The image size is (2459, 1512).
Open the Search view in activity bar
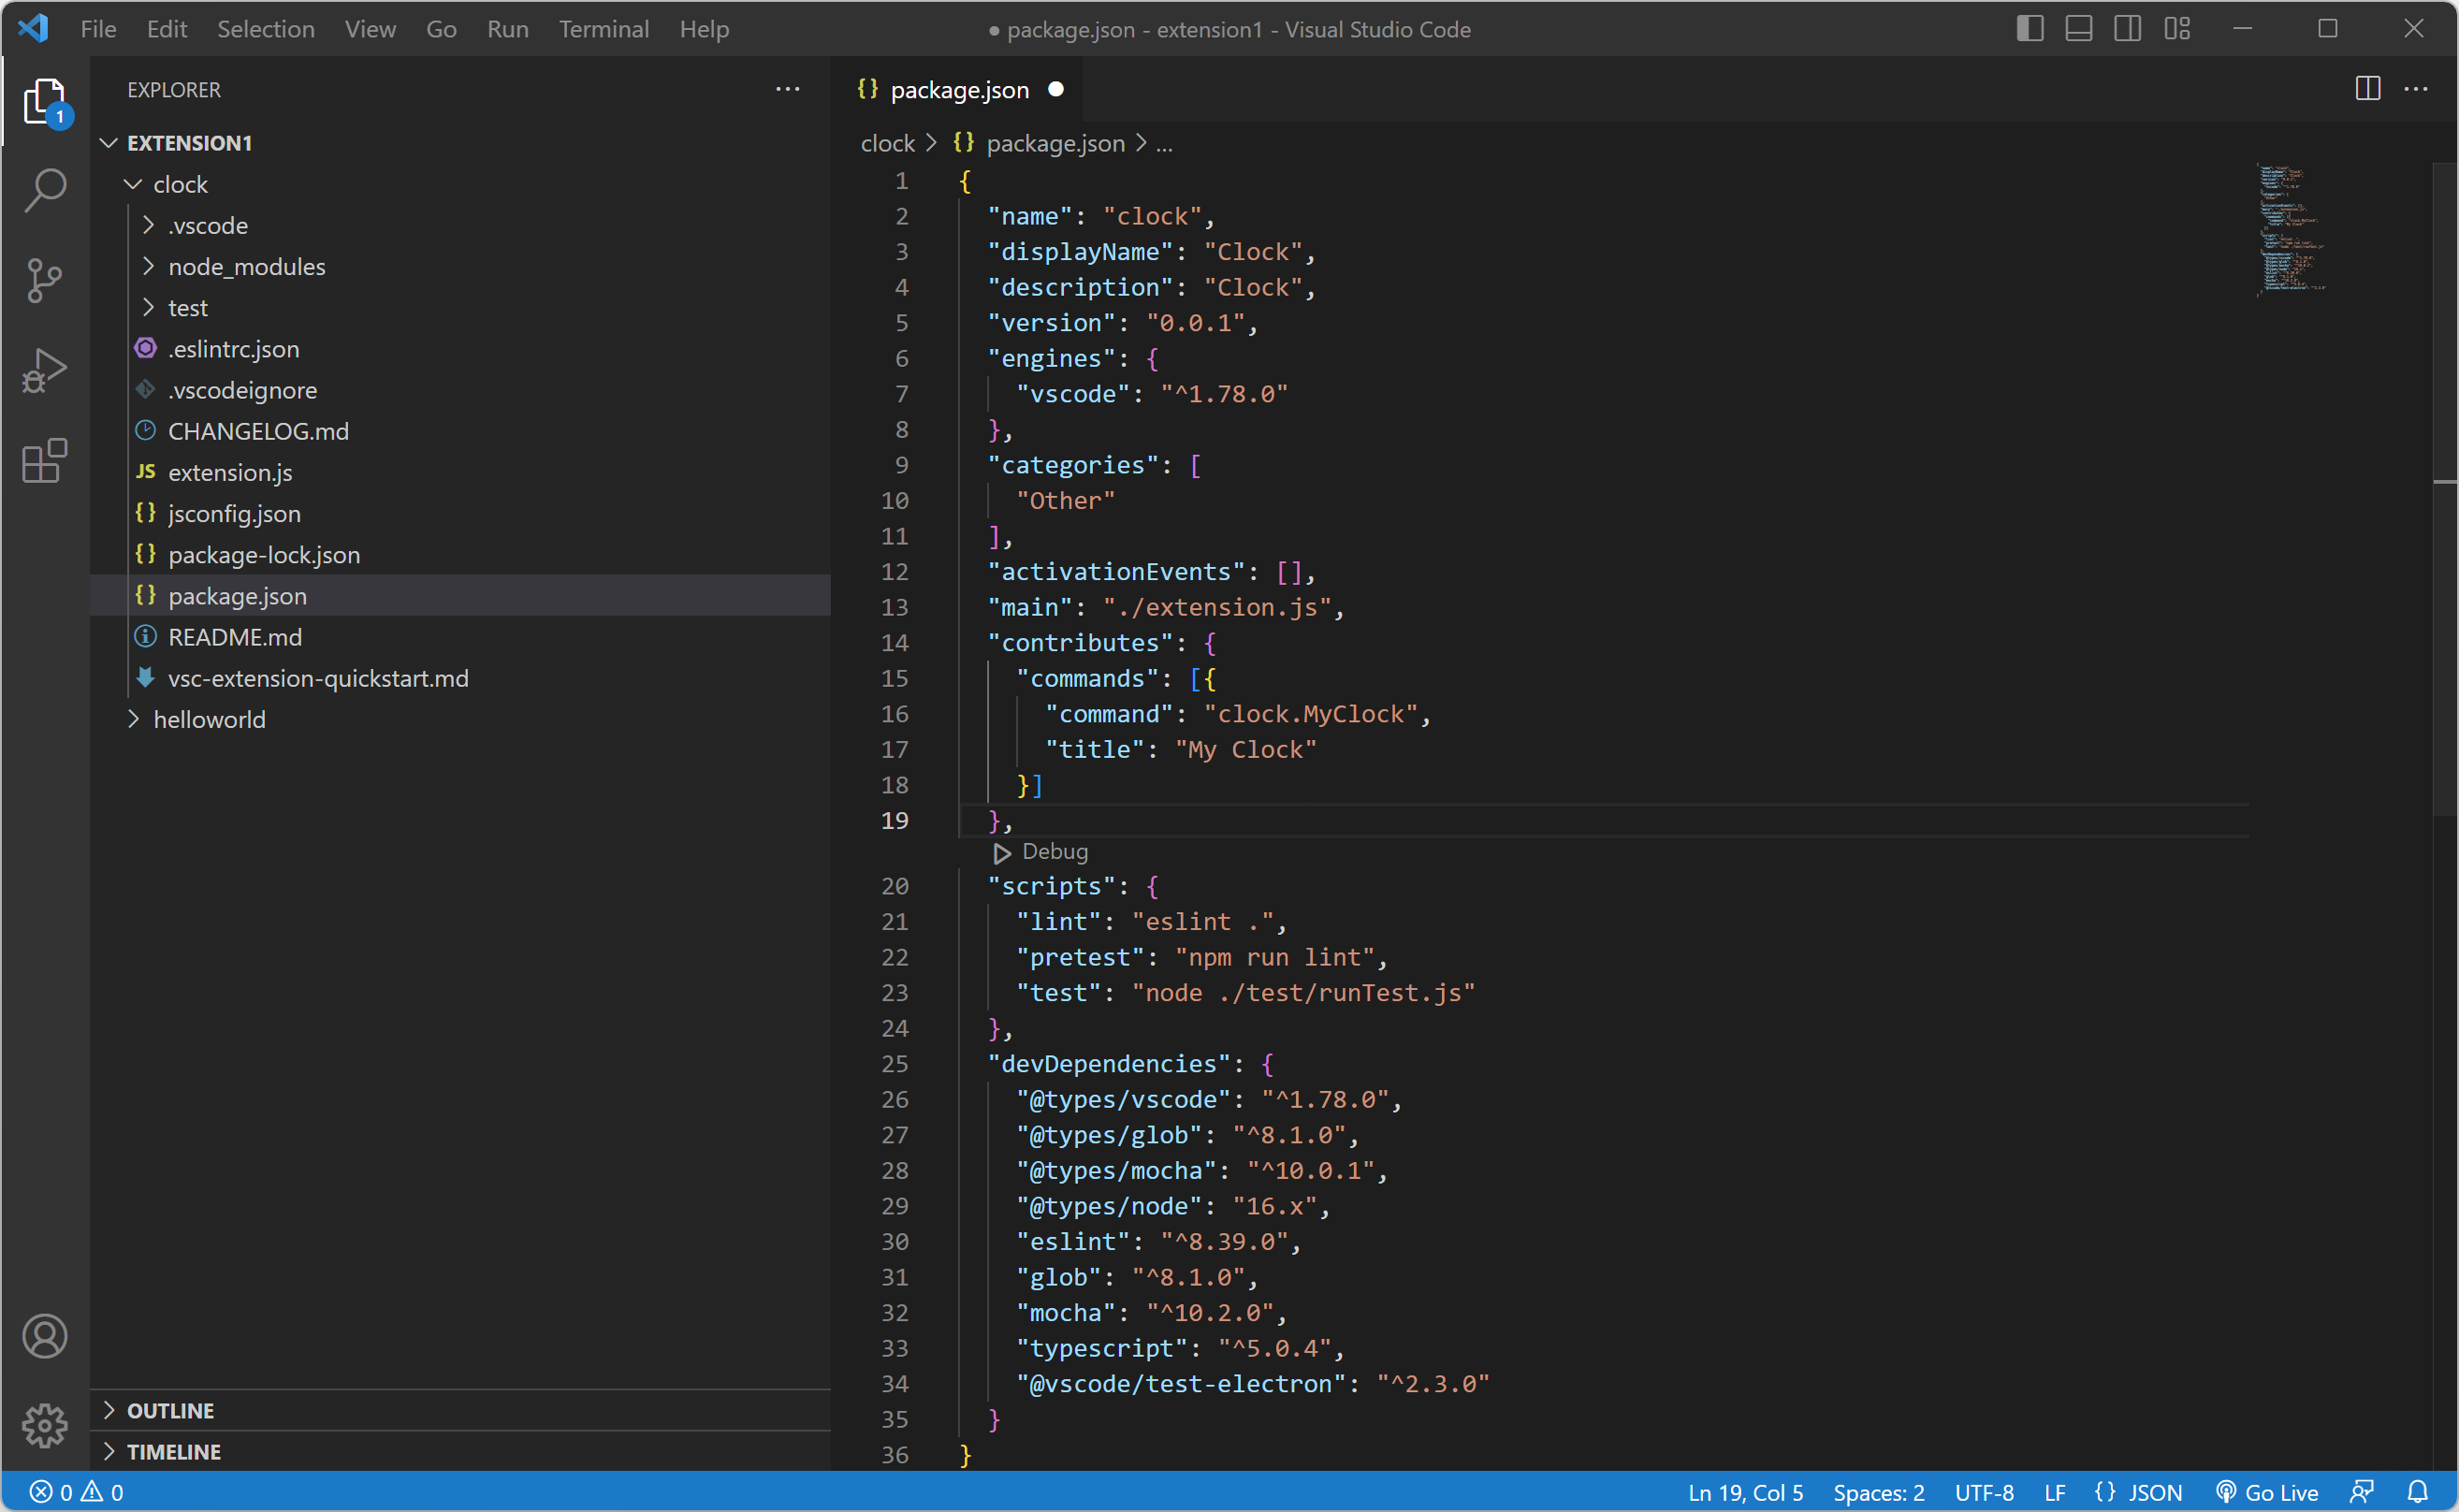pyautogui.click(x=45, y=190)
